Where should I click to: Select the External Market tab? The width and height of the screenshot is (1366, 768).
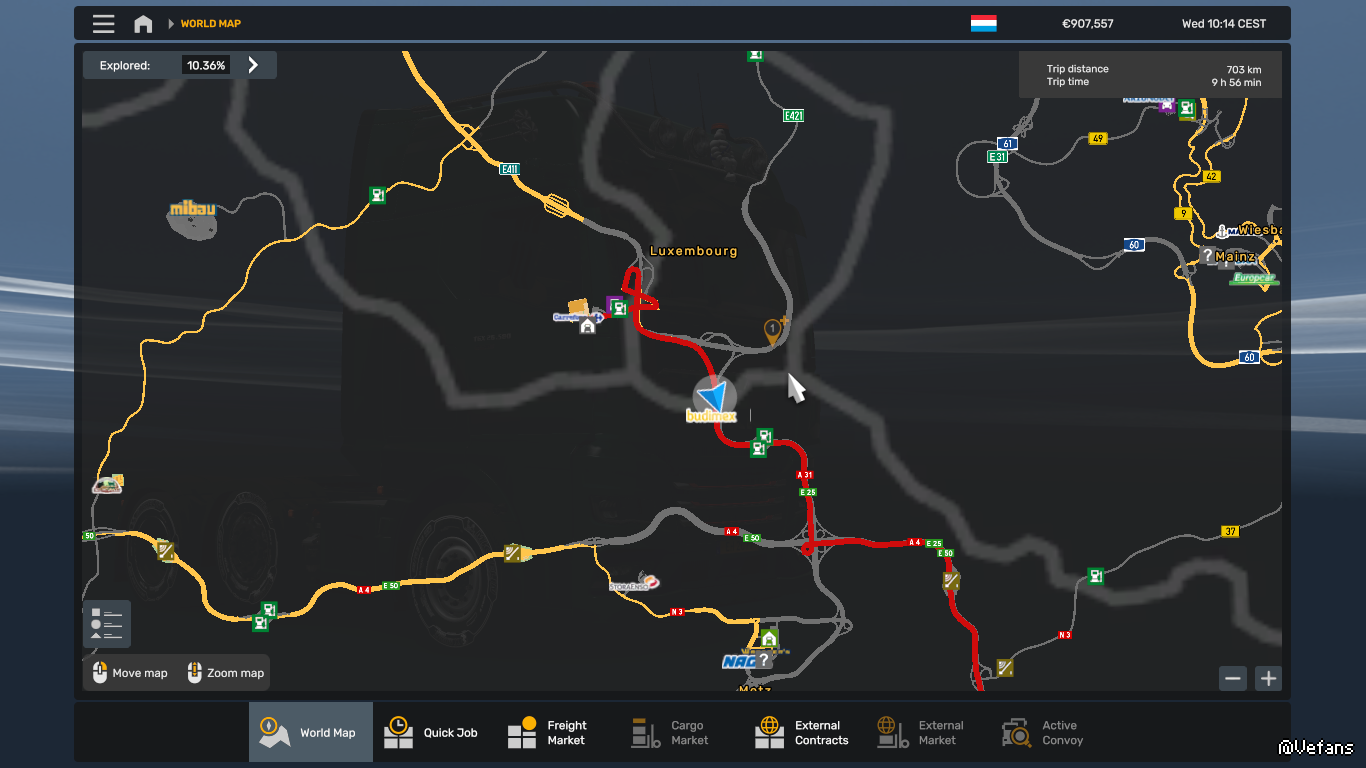(931, 733)
